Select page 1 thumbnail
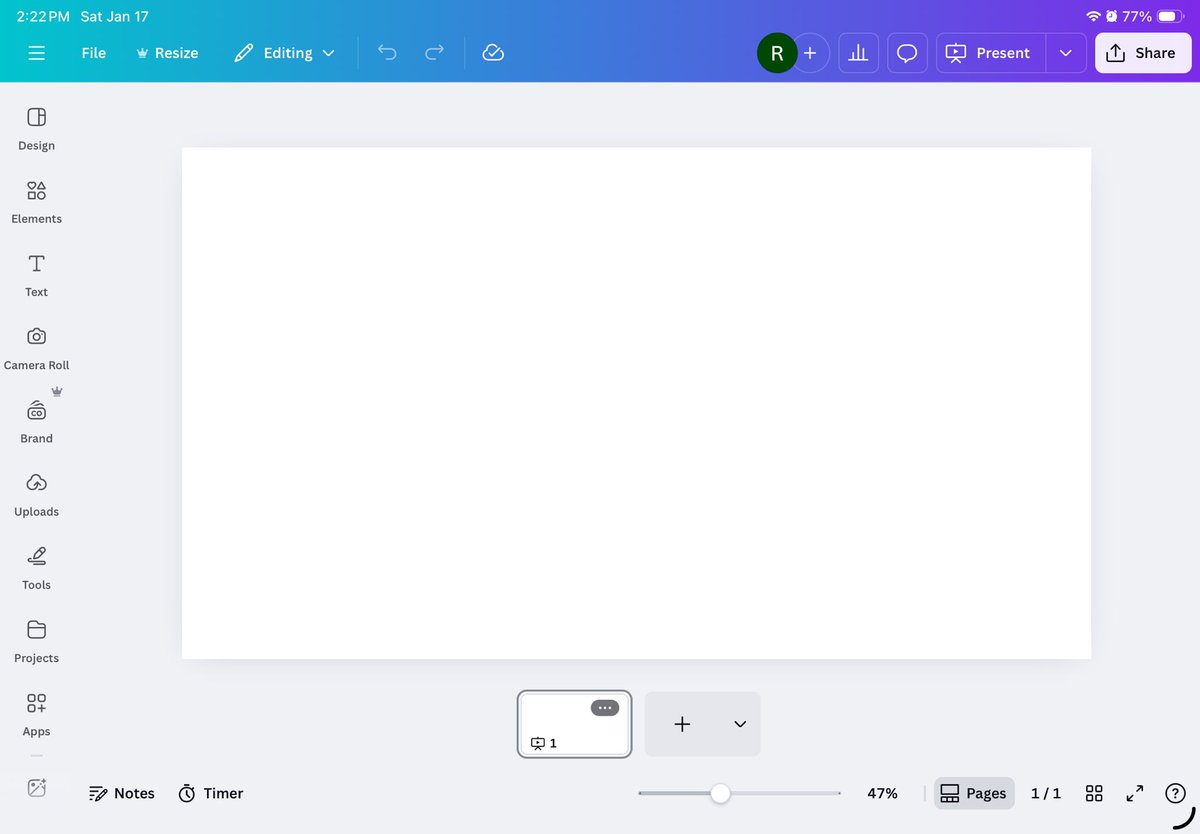Viewport: 1200px width, 834px height. click(x=575, y=724)
